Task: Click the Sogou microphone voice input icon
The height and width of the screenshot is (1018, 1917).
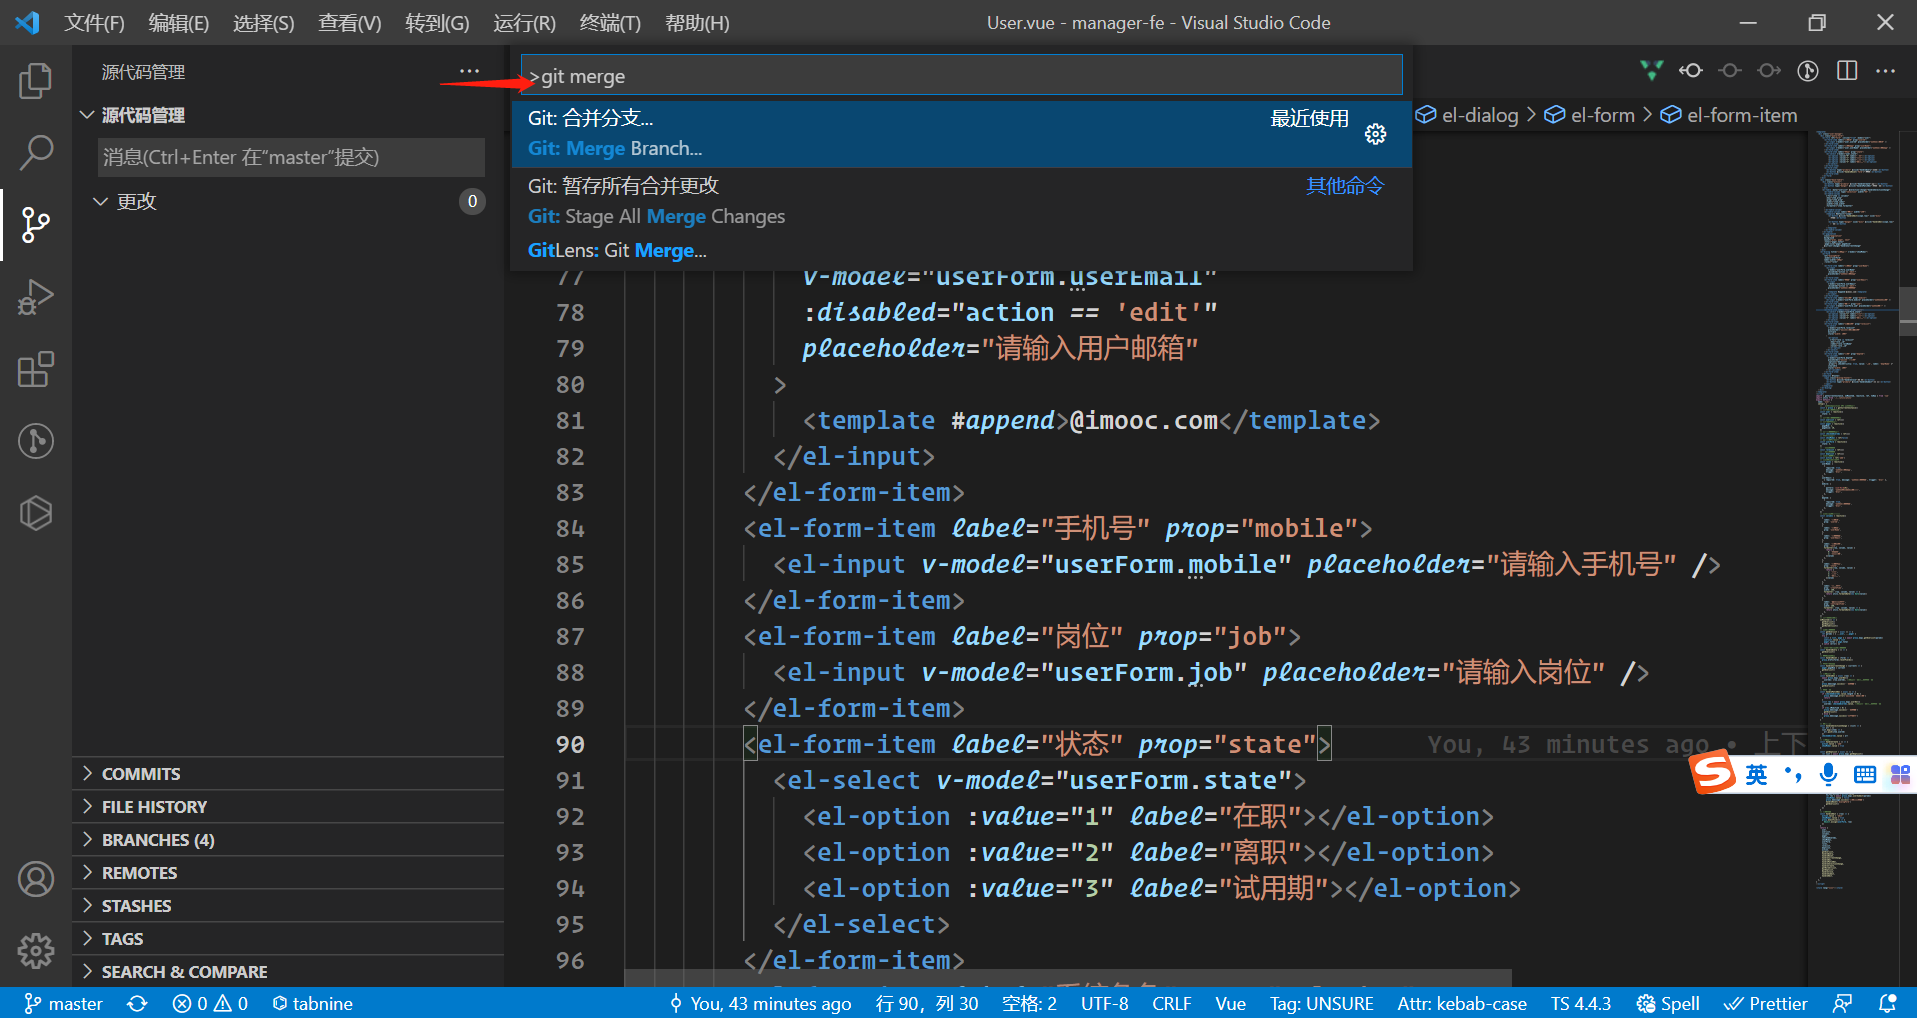Action: [x=1829, y=774]
